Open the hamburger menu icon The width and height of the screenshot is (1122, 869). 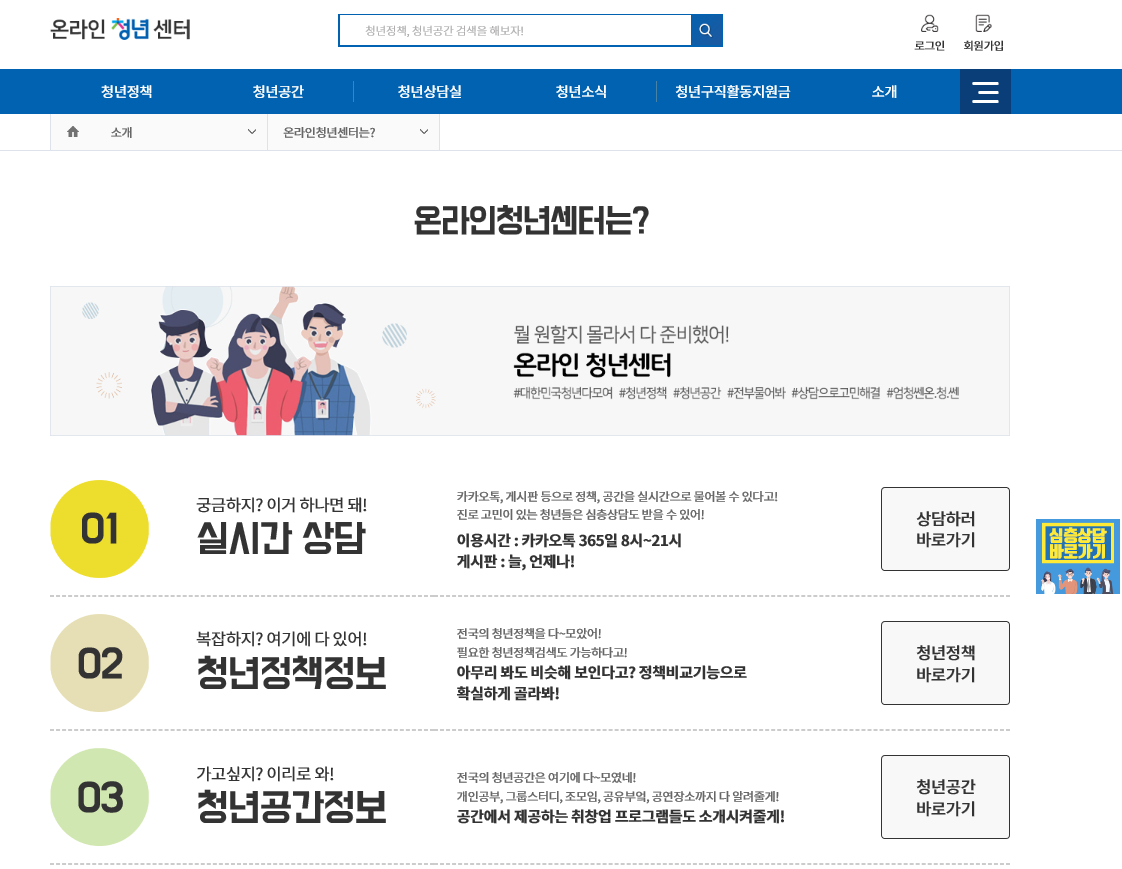click(x=985, y=91)
